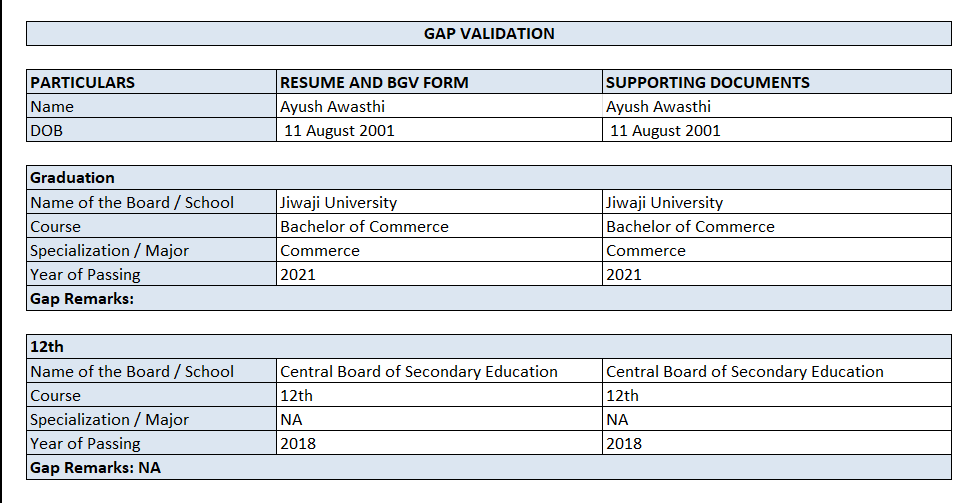
Task: Click the GAP VALIDATION title cell
Action: (489, 34)
